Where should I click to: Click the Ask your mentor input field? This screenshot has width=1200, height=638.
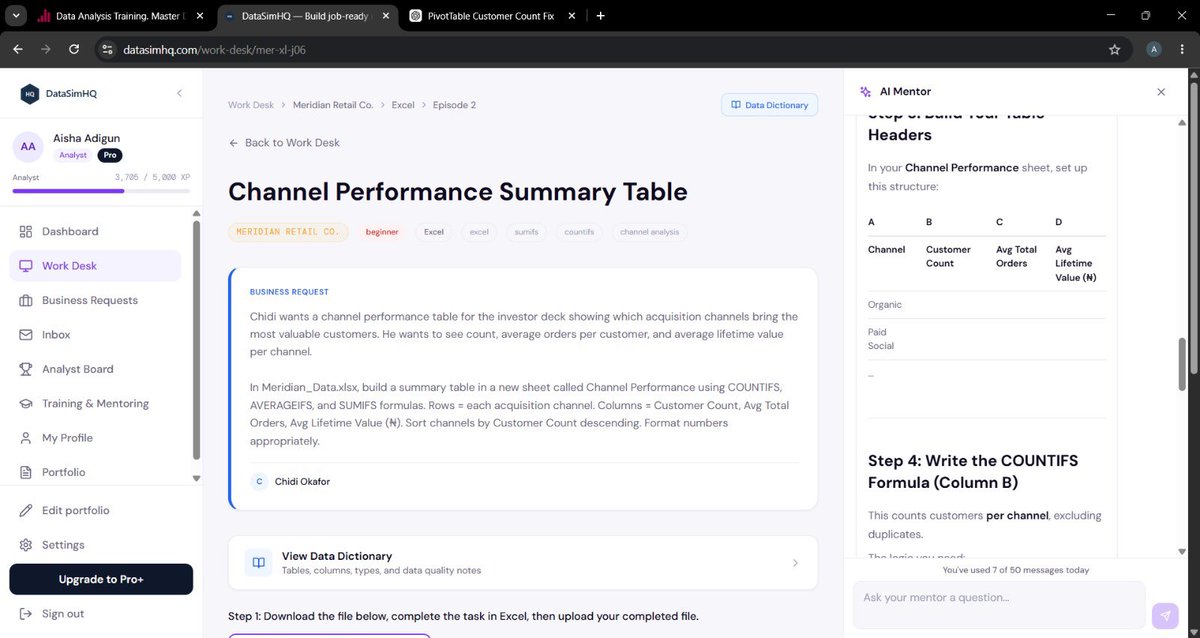point(998,605)
